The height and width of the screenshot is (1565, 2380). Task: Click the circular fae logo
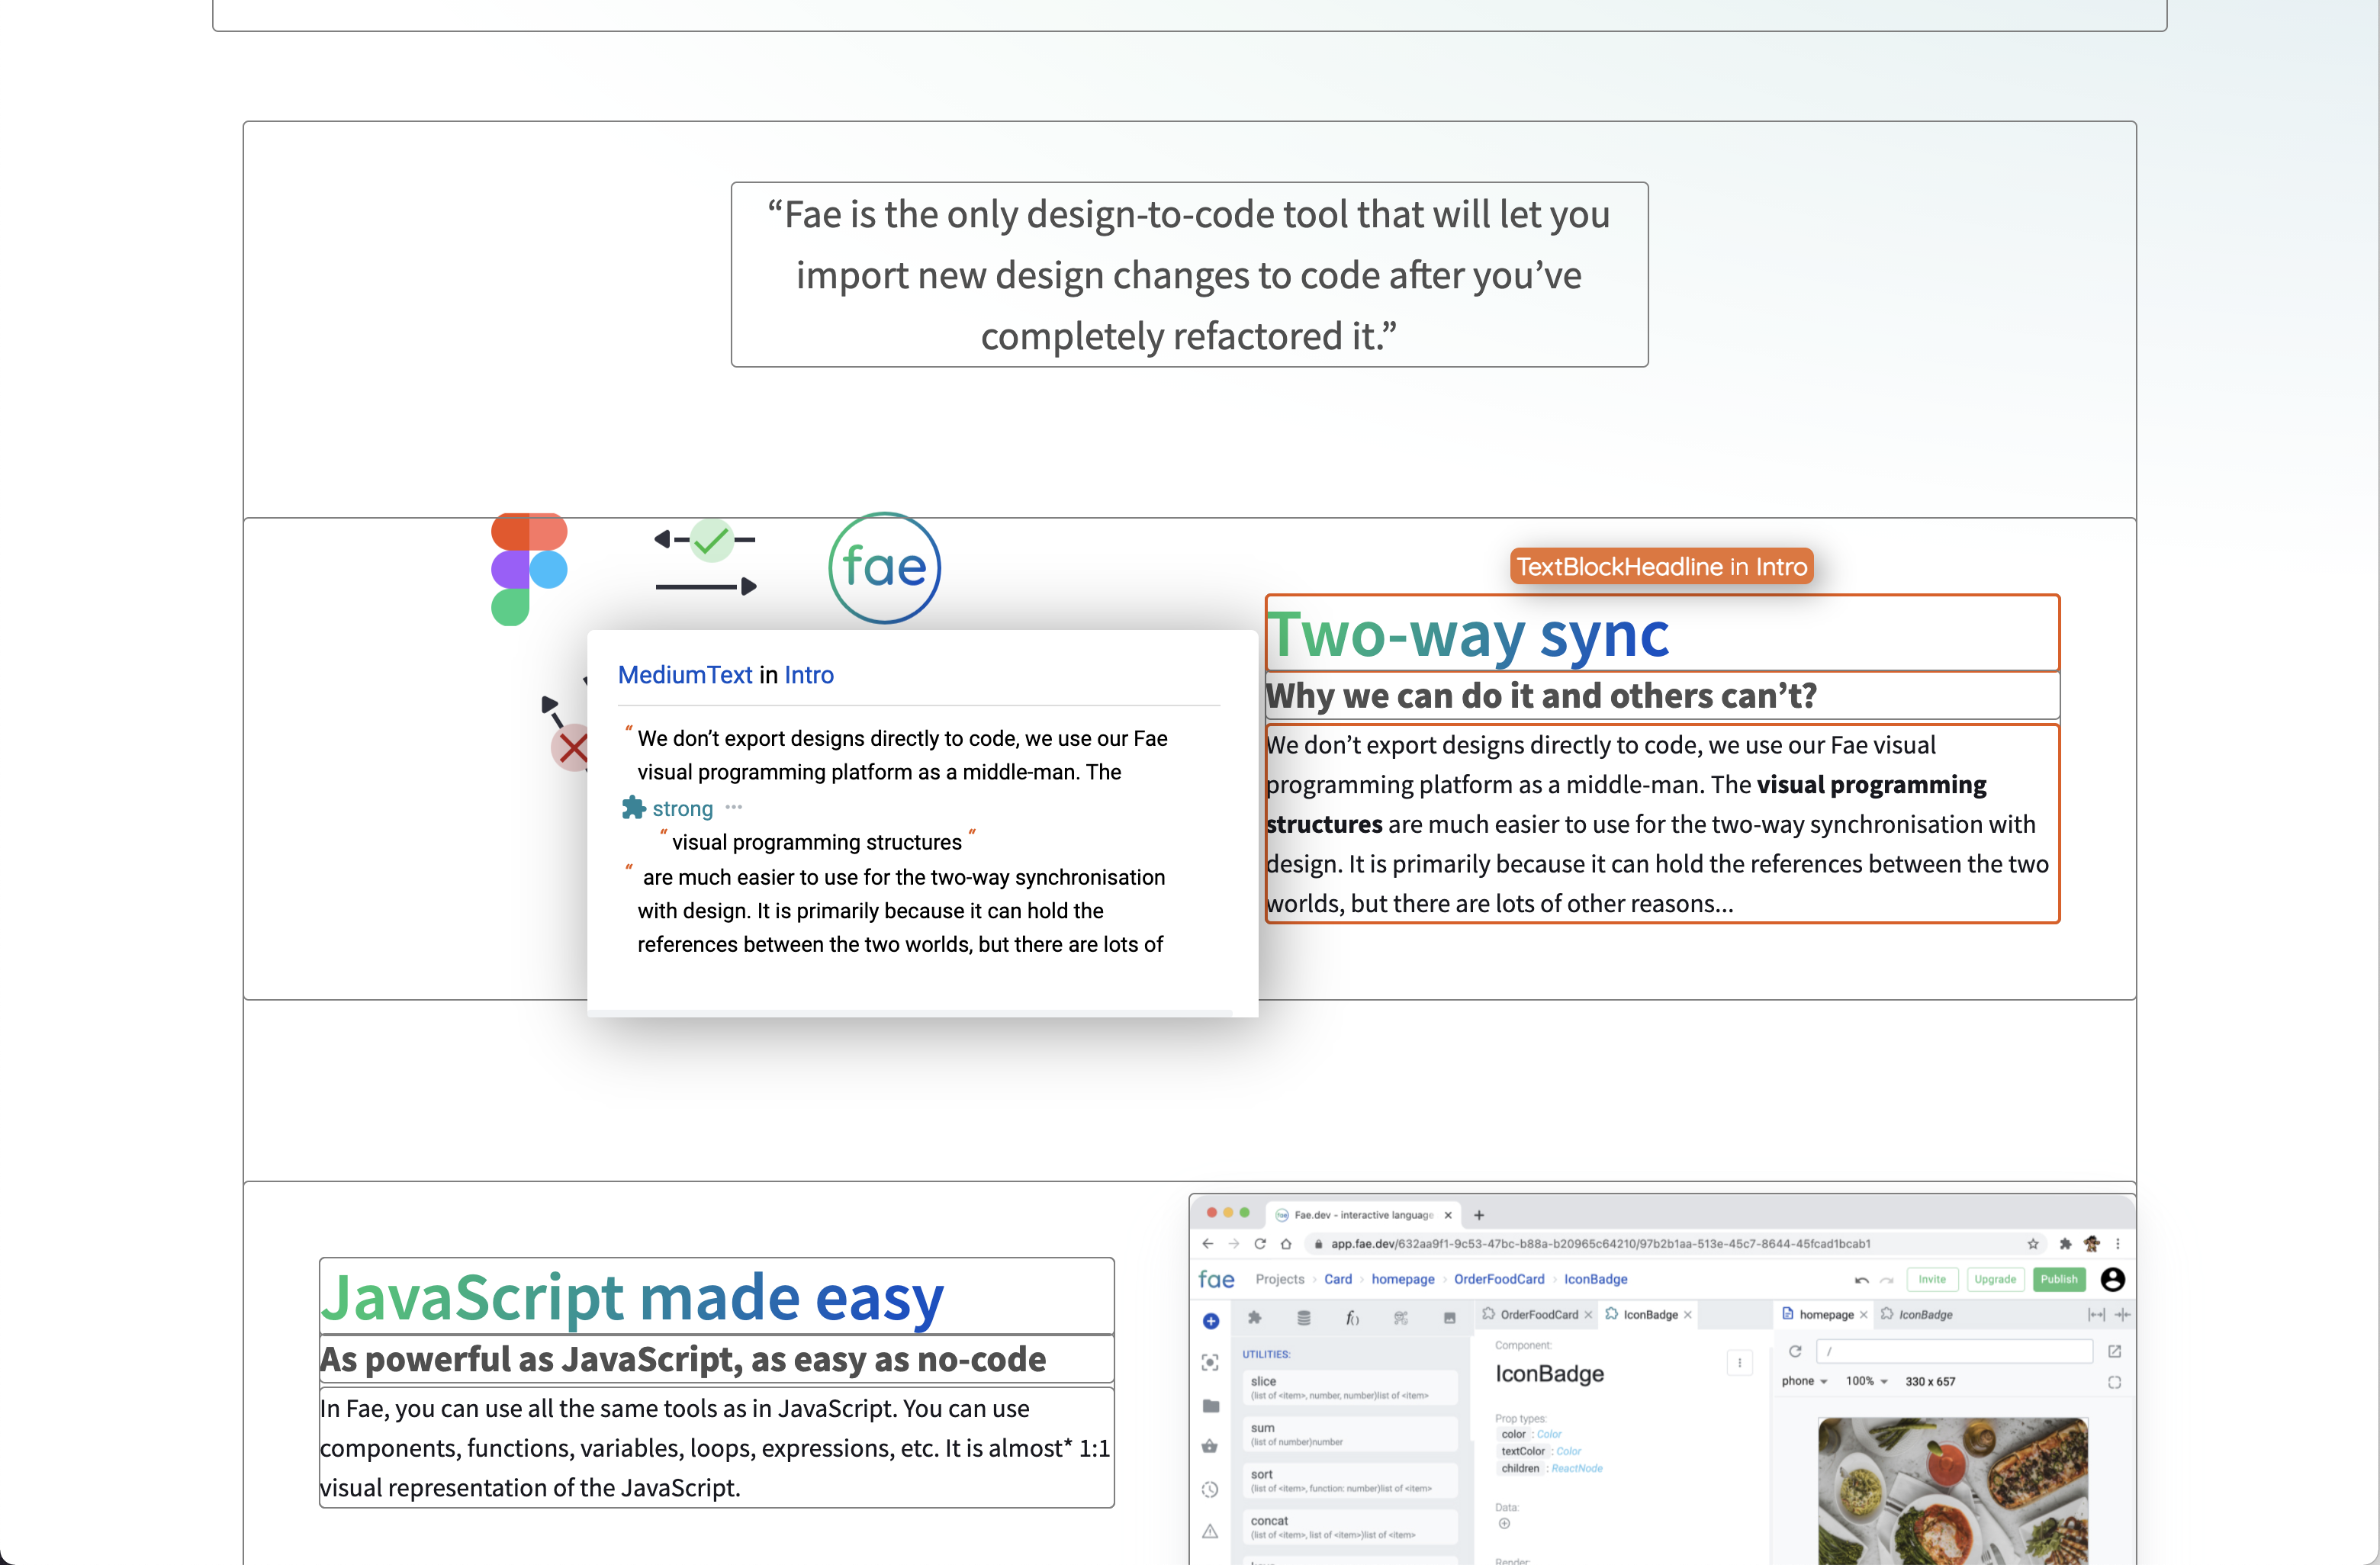(885, 568)
